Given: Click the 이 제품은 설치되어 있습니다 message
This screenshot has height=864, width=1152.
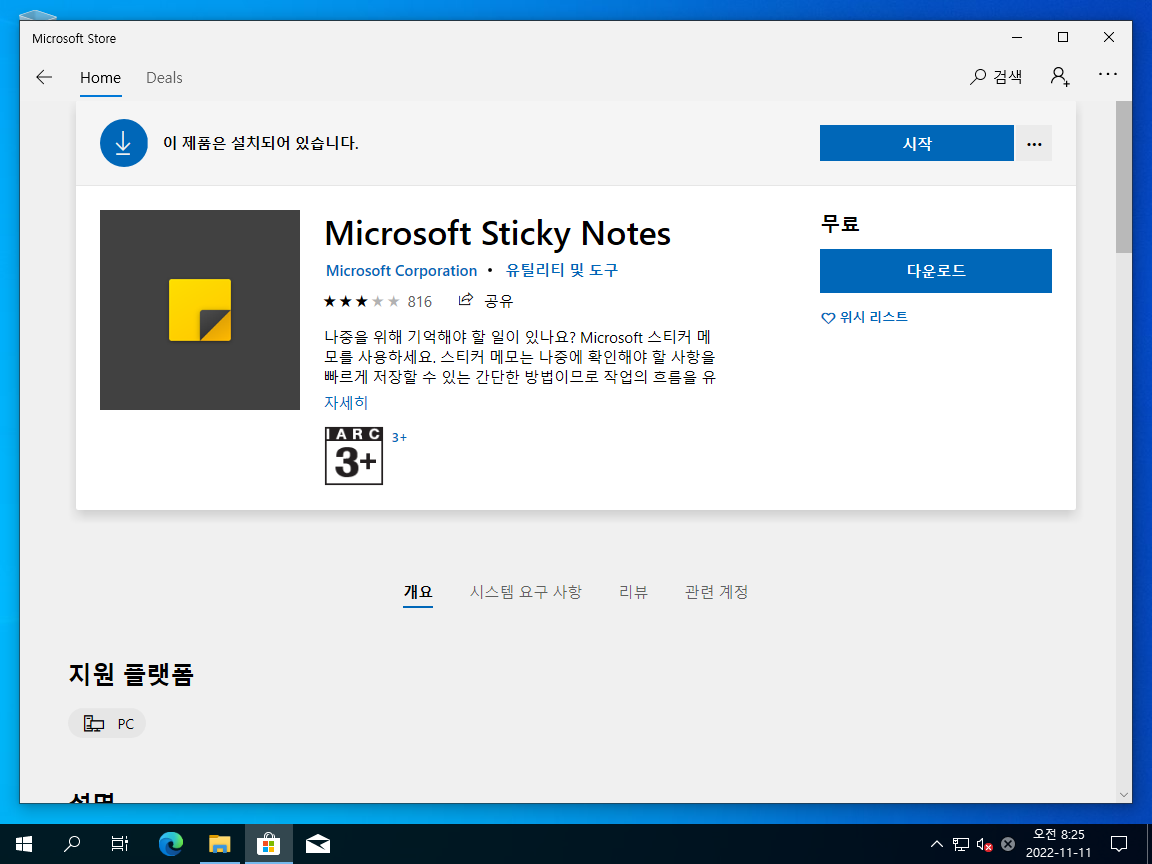Looking at the screenshot, I should [x=261, y=143].
